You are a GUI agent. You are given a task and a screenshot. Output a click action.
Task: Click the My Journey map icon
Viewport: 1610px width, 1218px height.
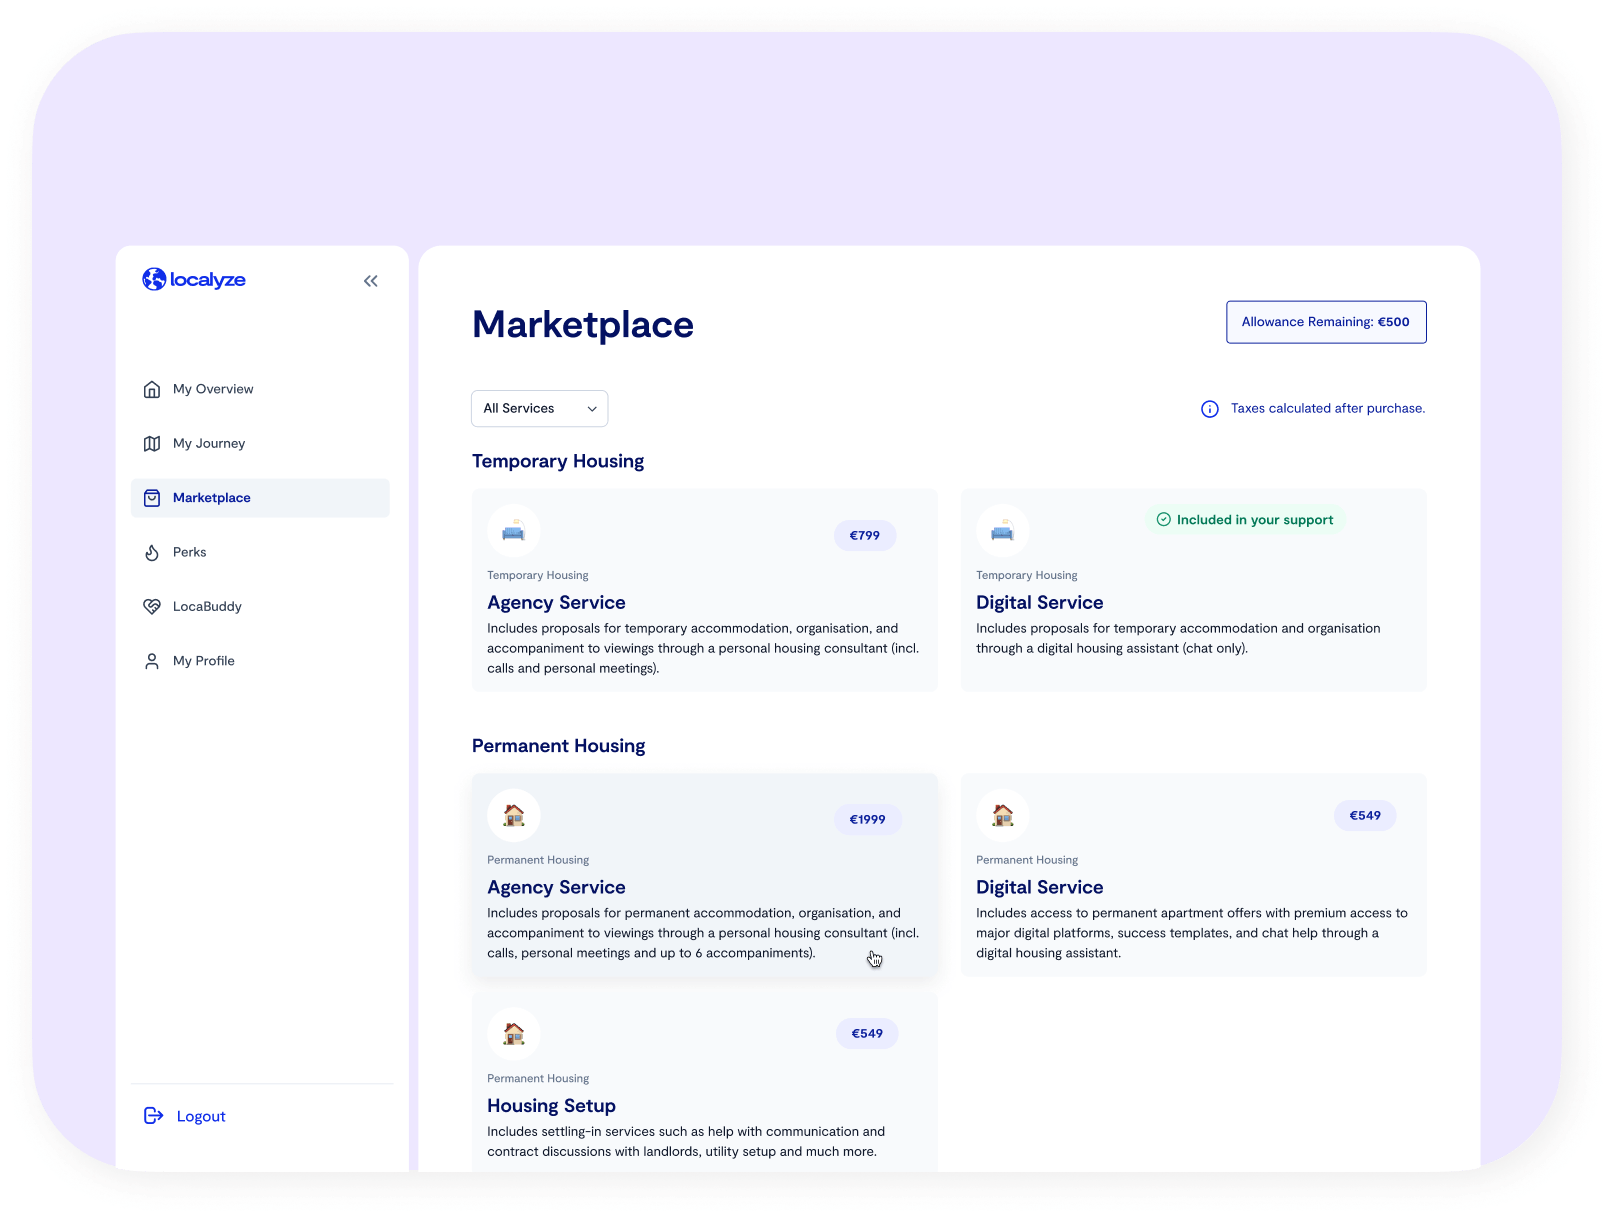coord(152,444)
